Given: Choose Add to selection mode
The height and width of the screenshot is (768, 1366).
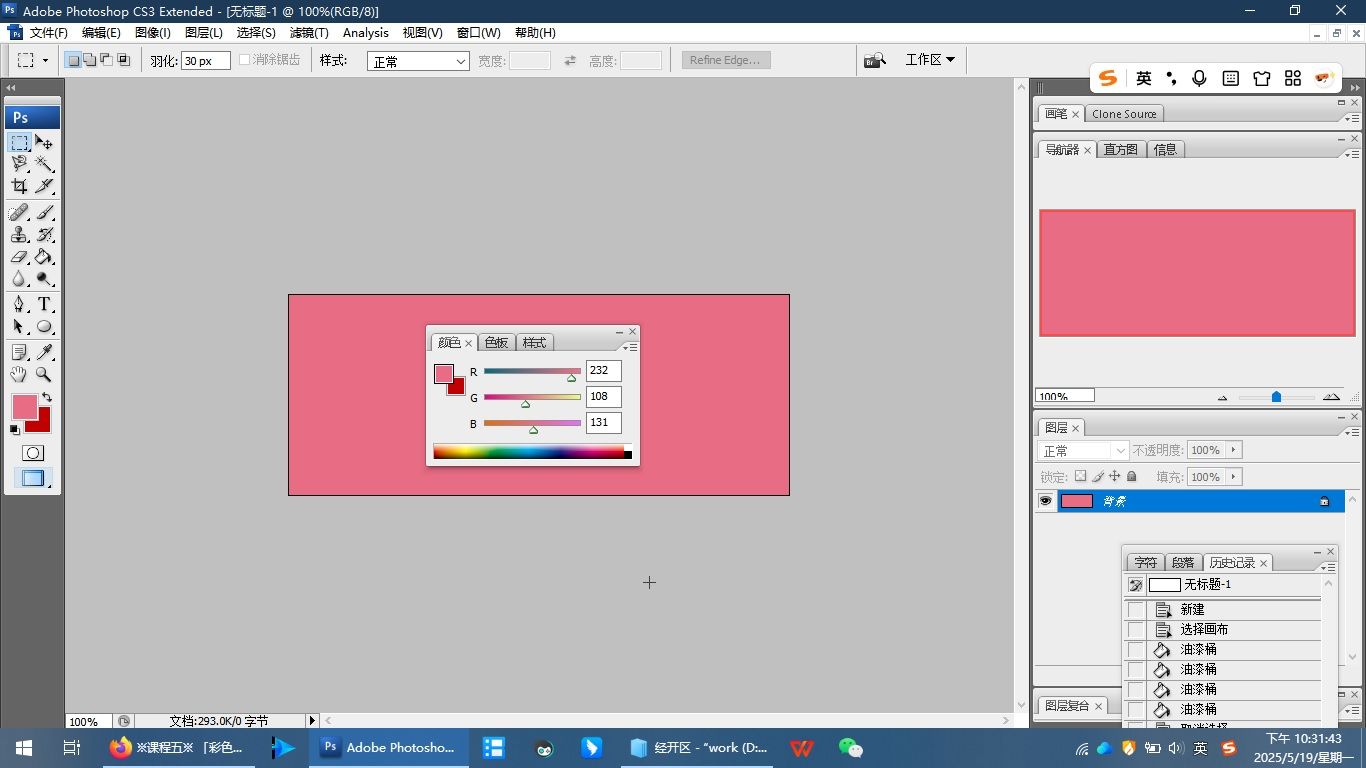Looking at the screenshot, I should (x=89, y=60).
